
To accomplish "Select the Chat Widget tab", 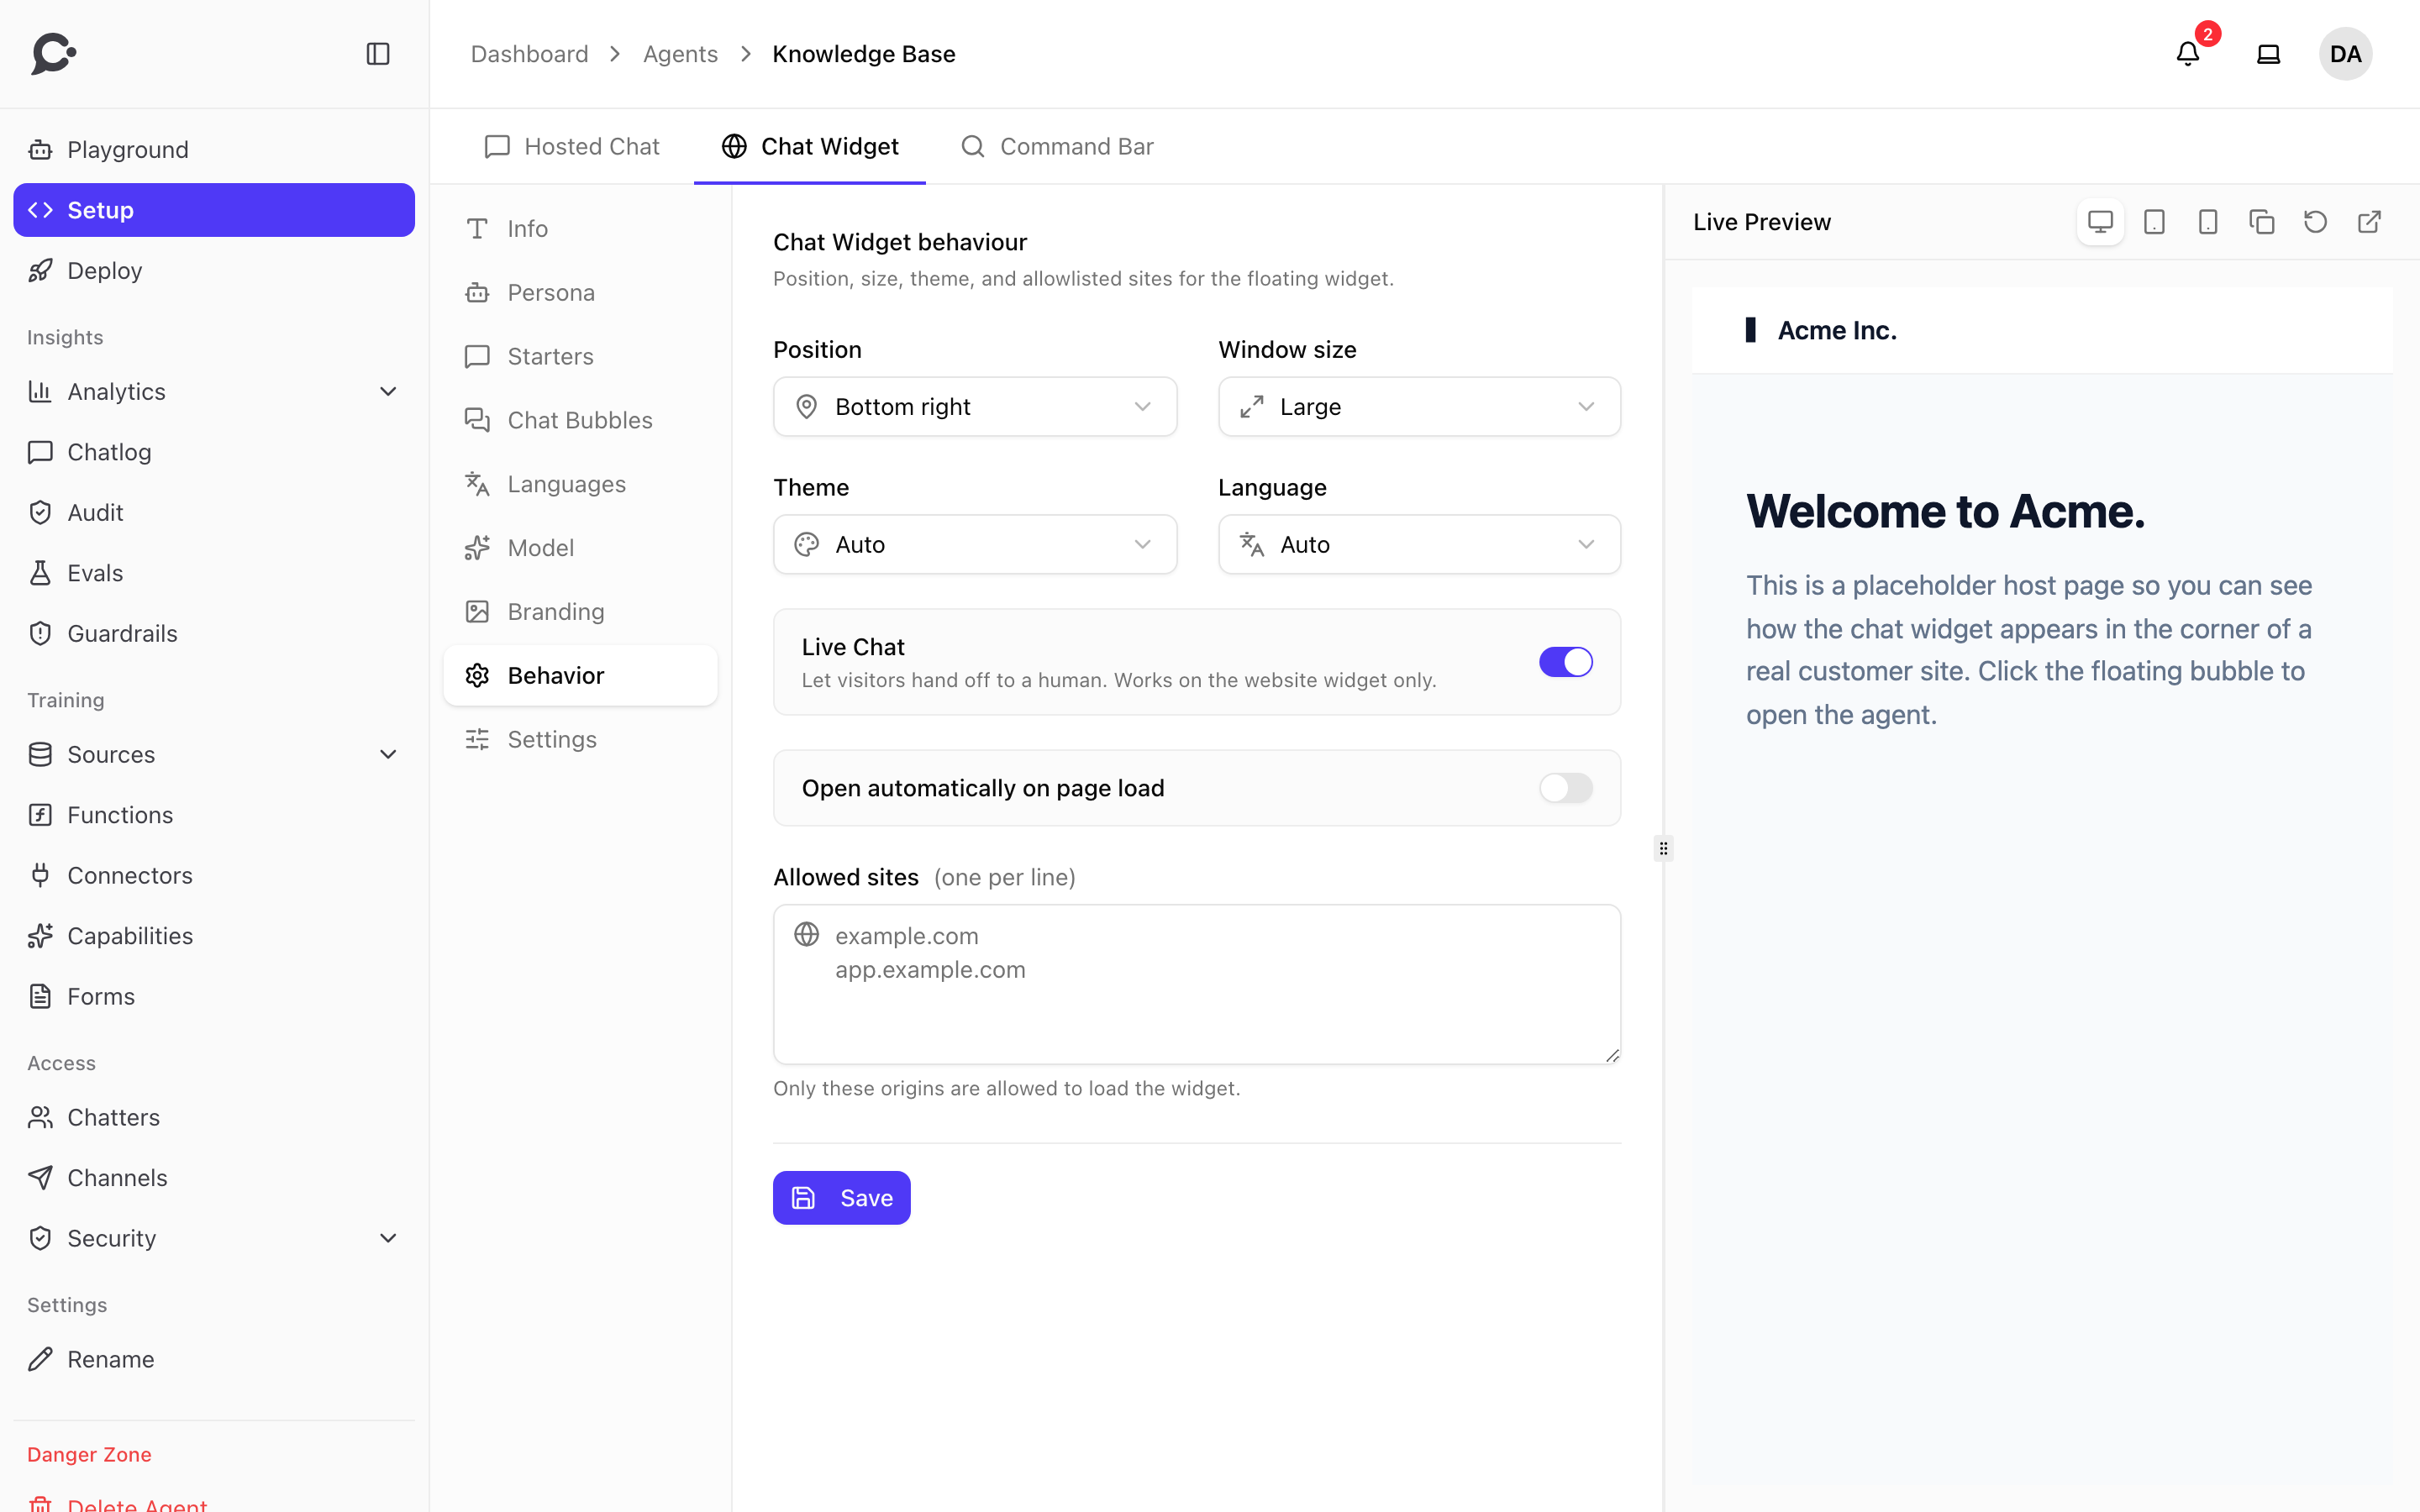I will tap(810, 147).
